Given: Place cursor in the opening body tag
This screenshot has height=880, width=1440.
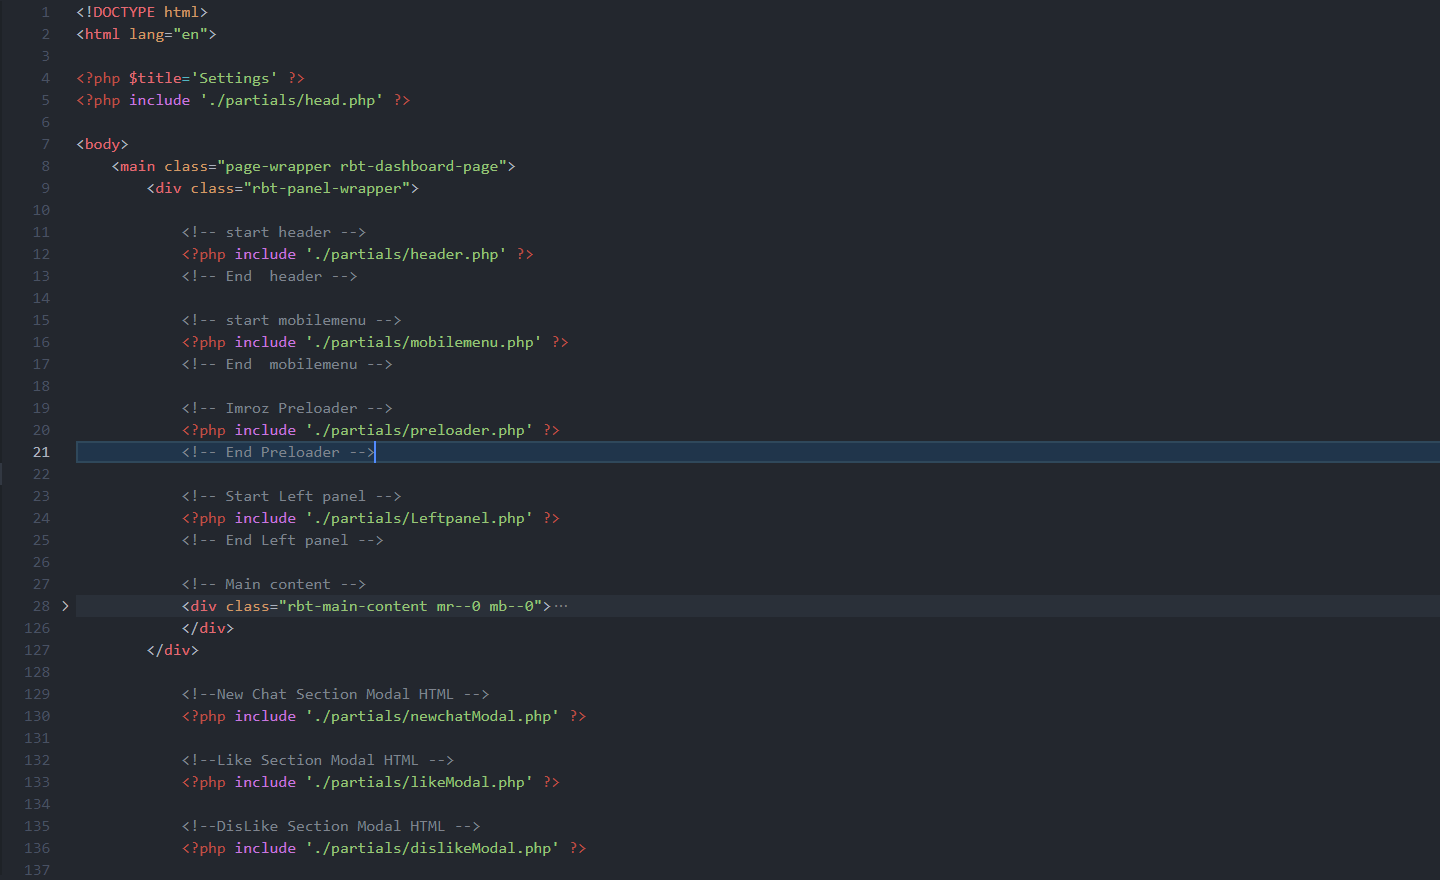Looking at the screenshot, I should point(102,144).
